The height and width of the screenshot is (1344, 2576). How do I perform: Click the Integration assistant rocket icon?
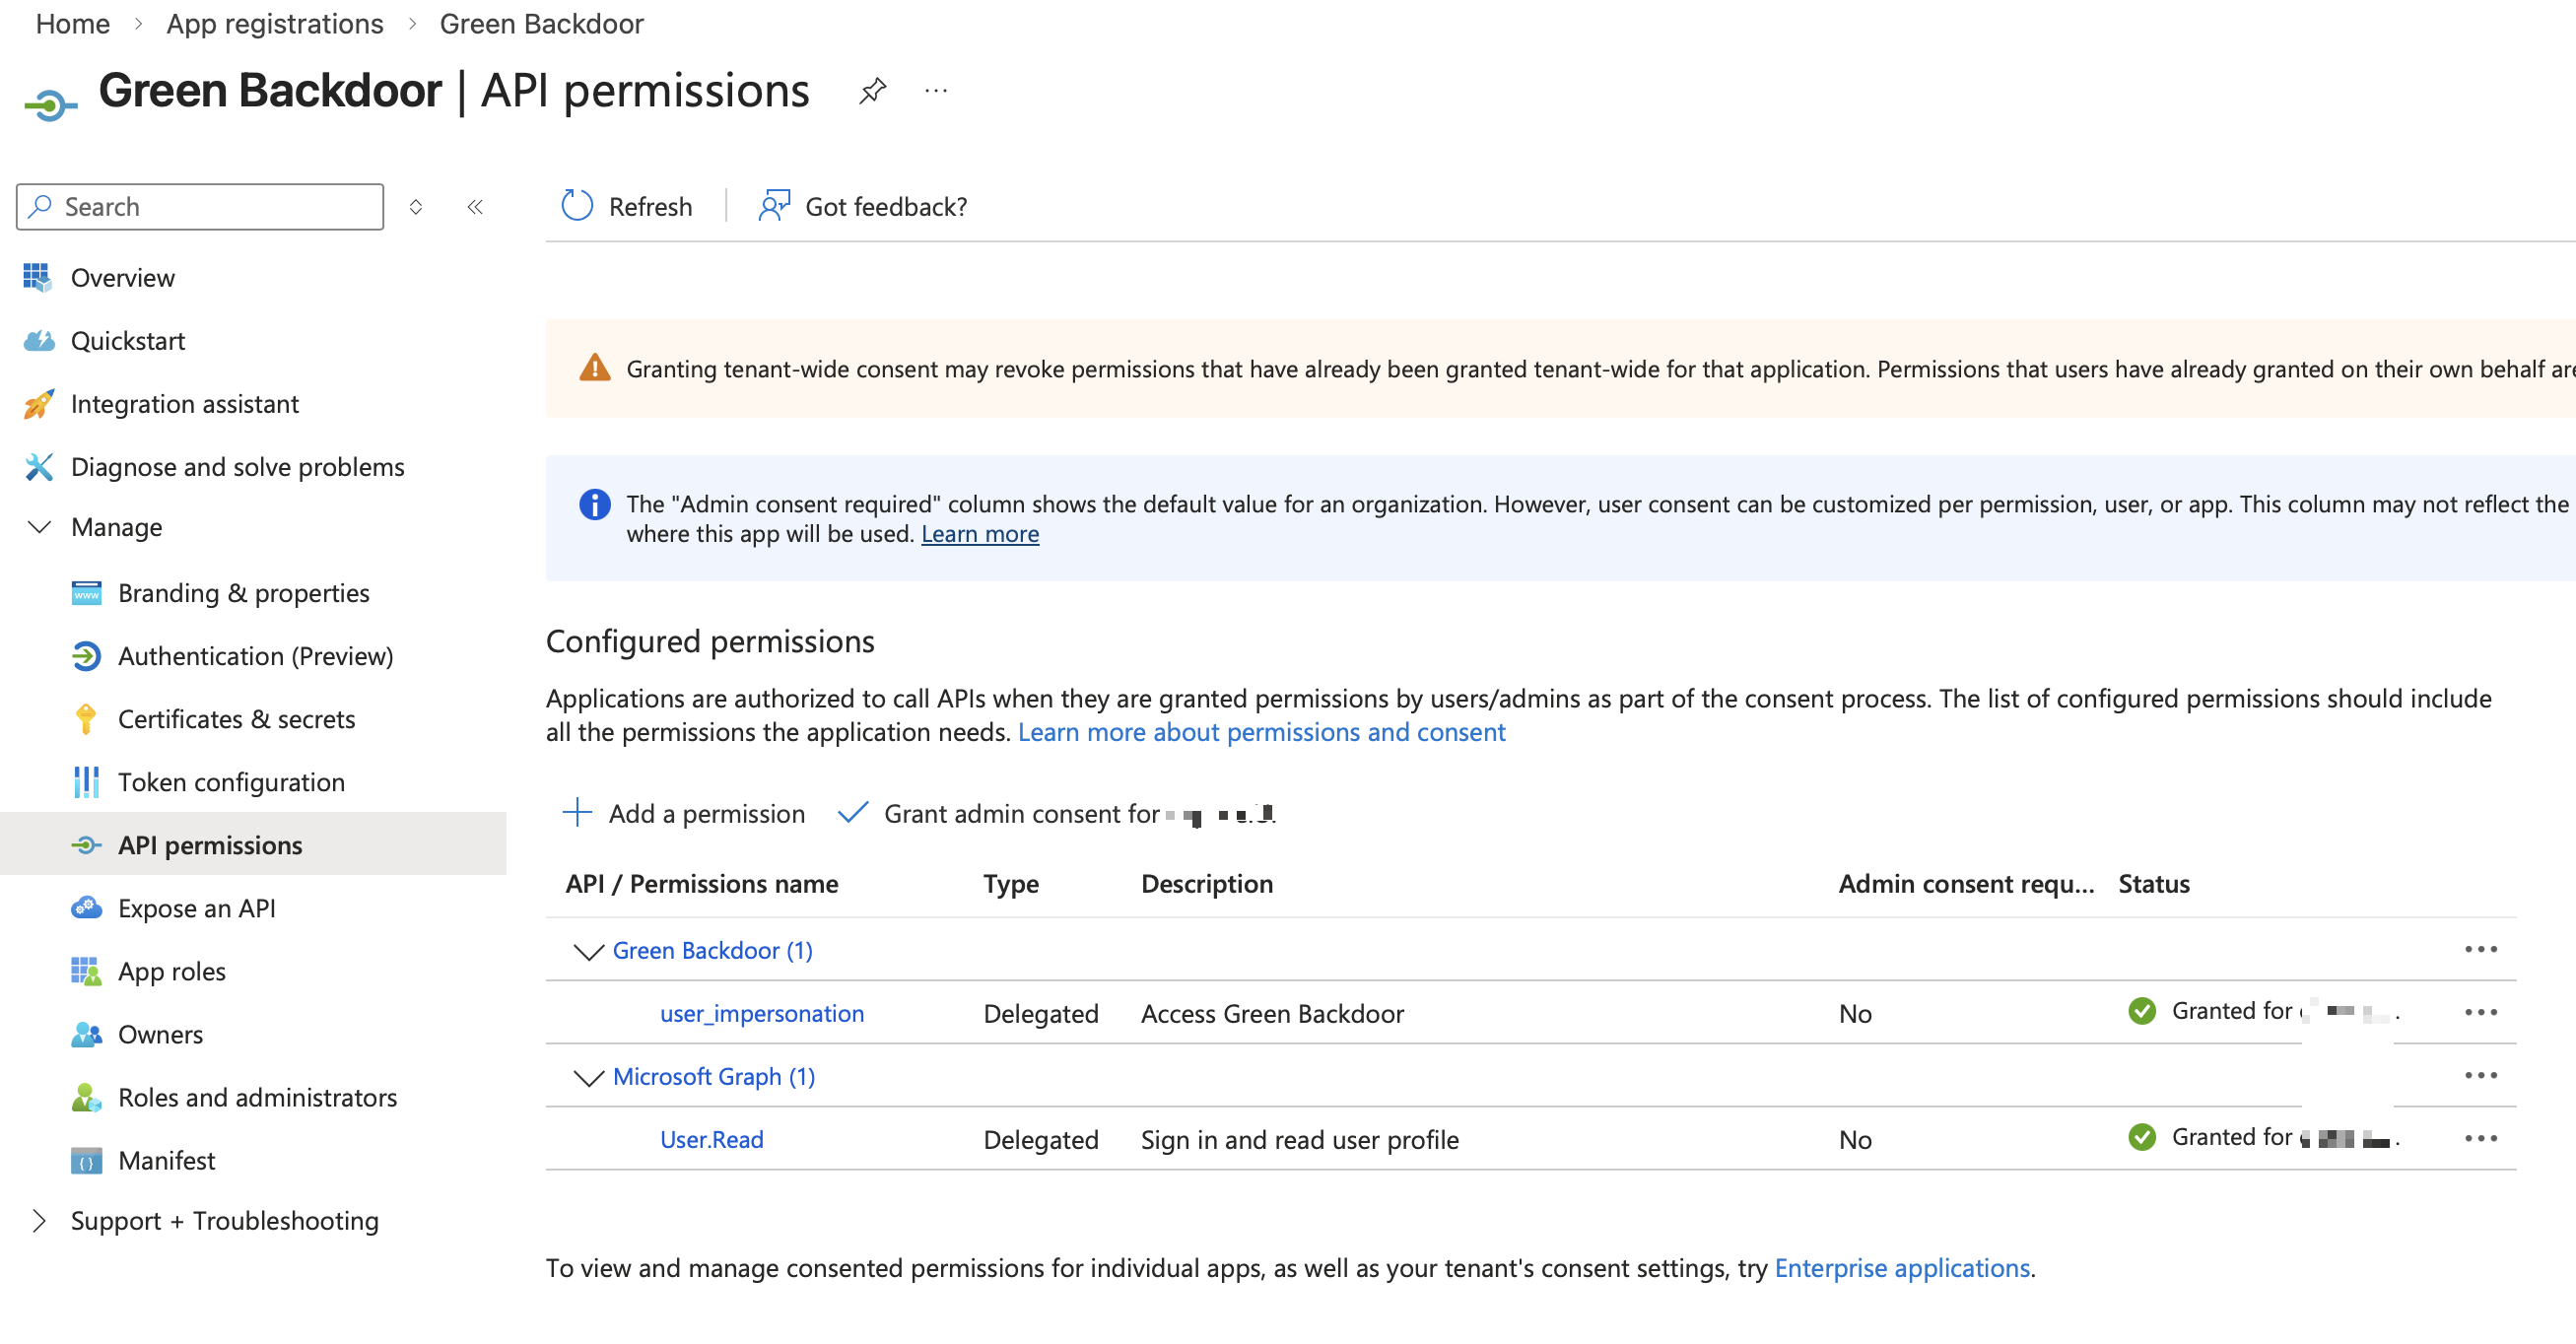(x=38, y=404)
